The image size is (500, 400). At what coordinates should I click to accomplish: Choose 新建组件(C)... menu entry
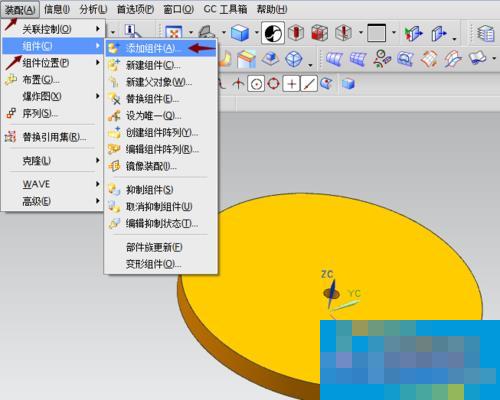click(161, 65)
